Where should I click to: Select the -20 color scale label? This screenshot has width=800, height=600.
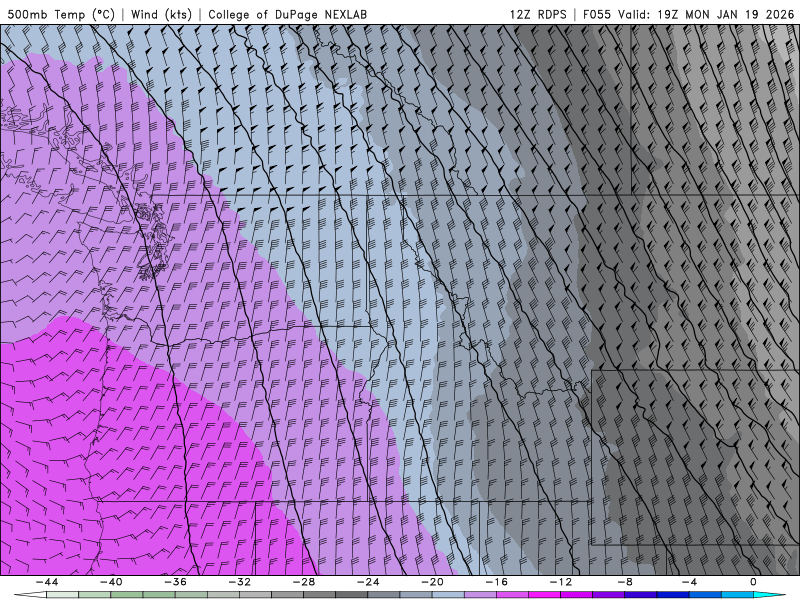[432, 582]
